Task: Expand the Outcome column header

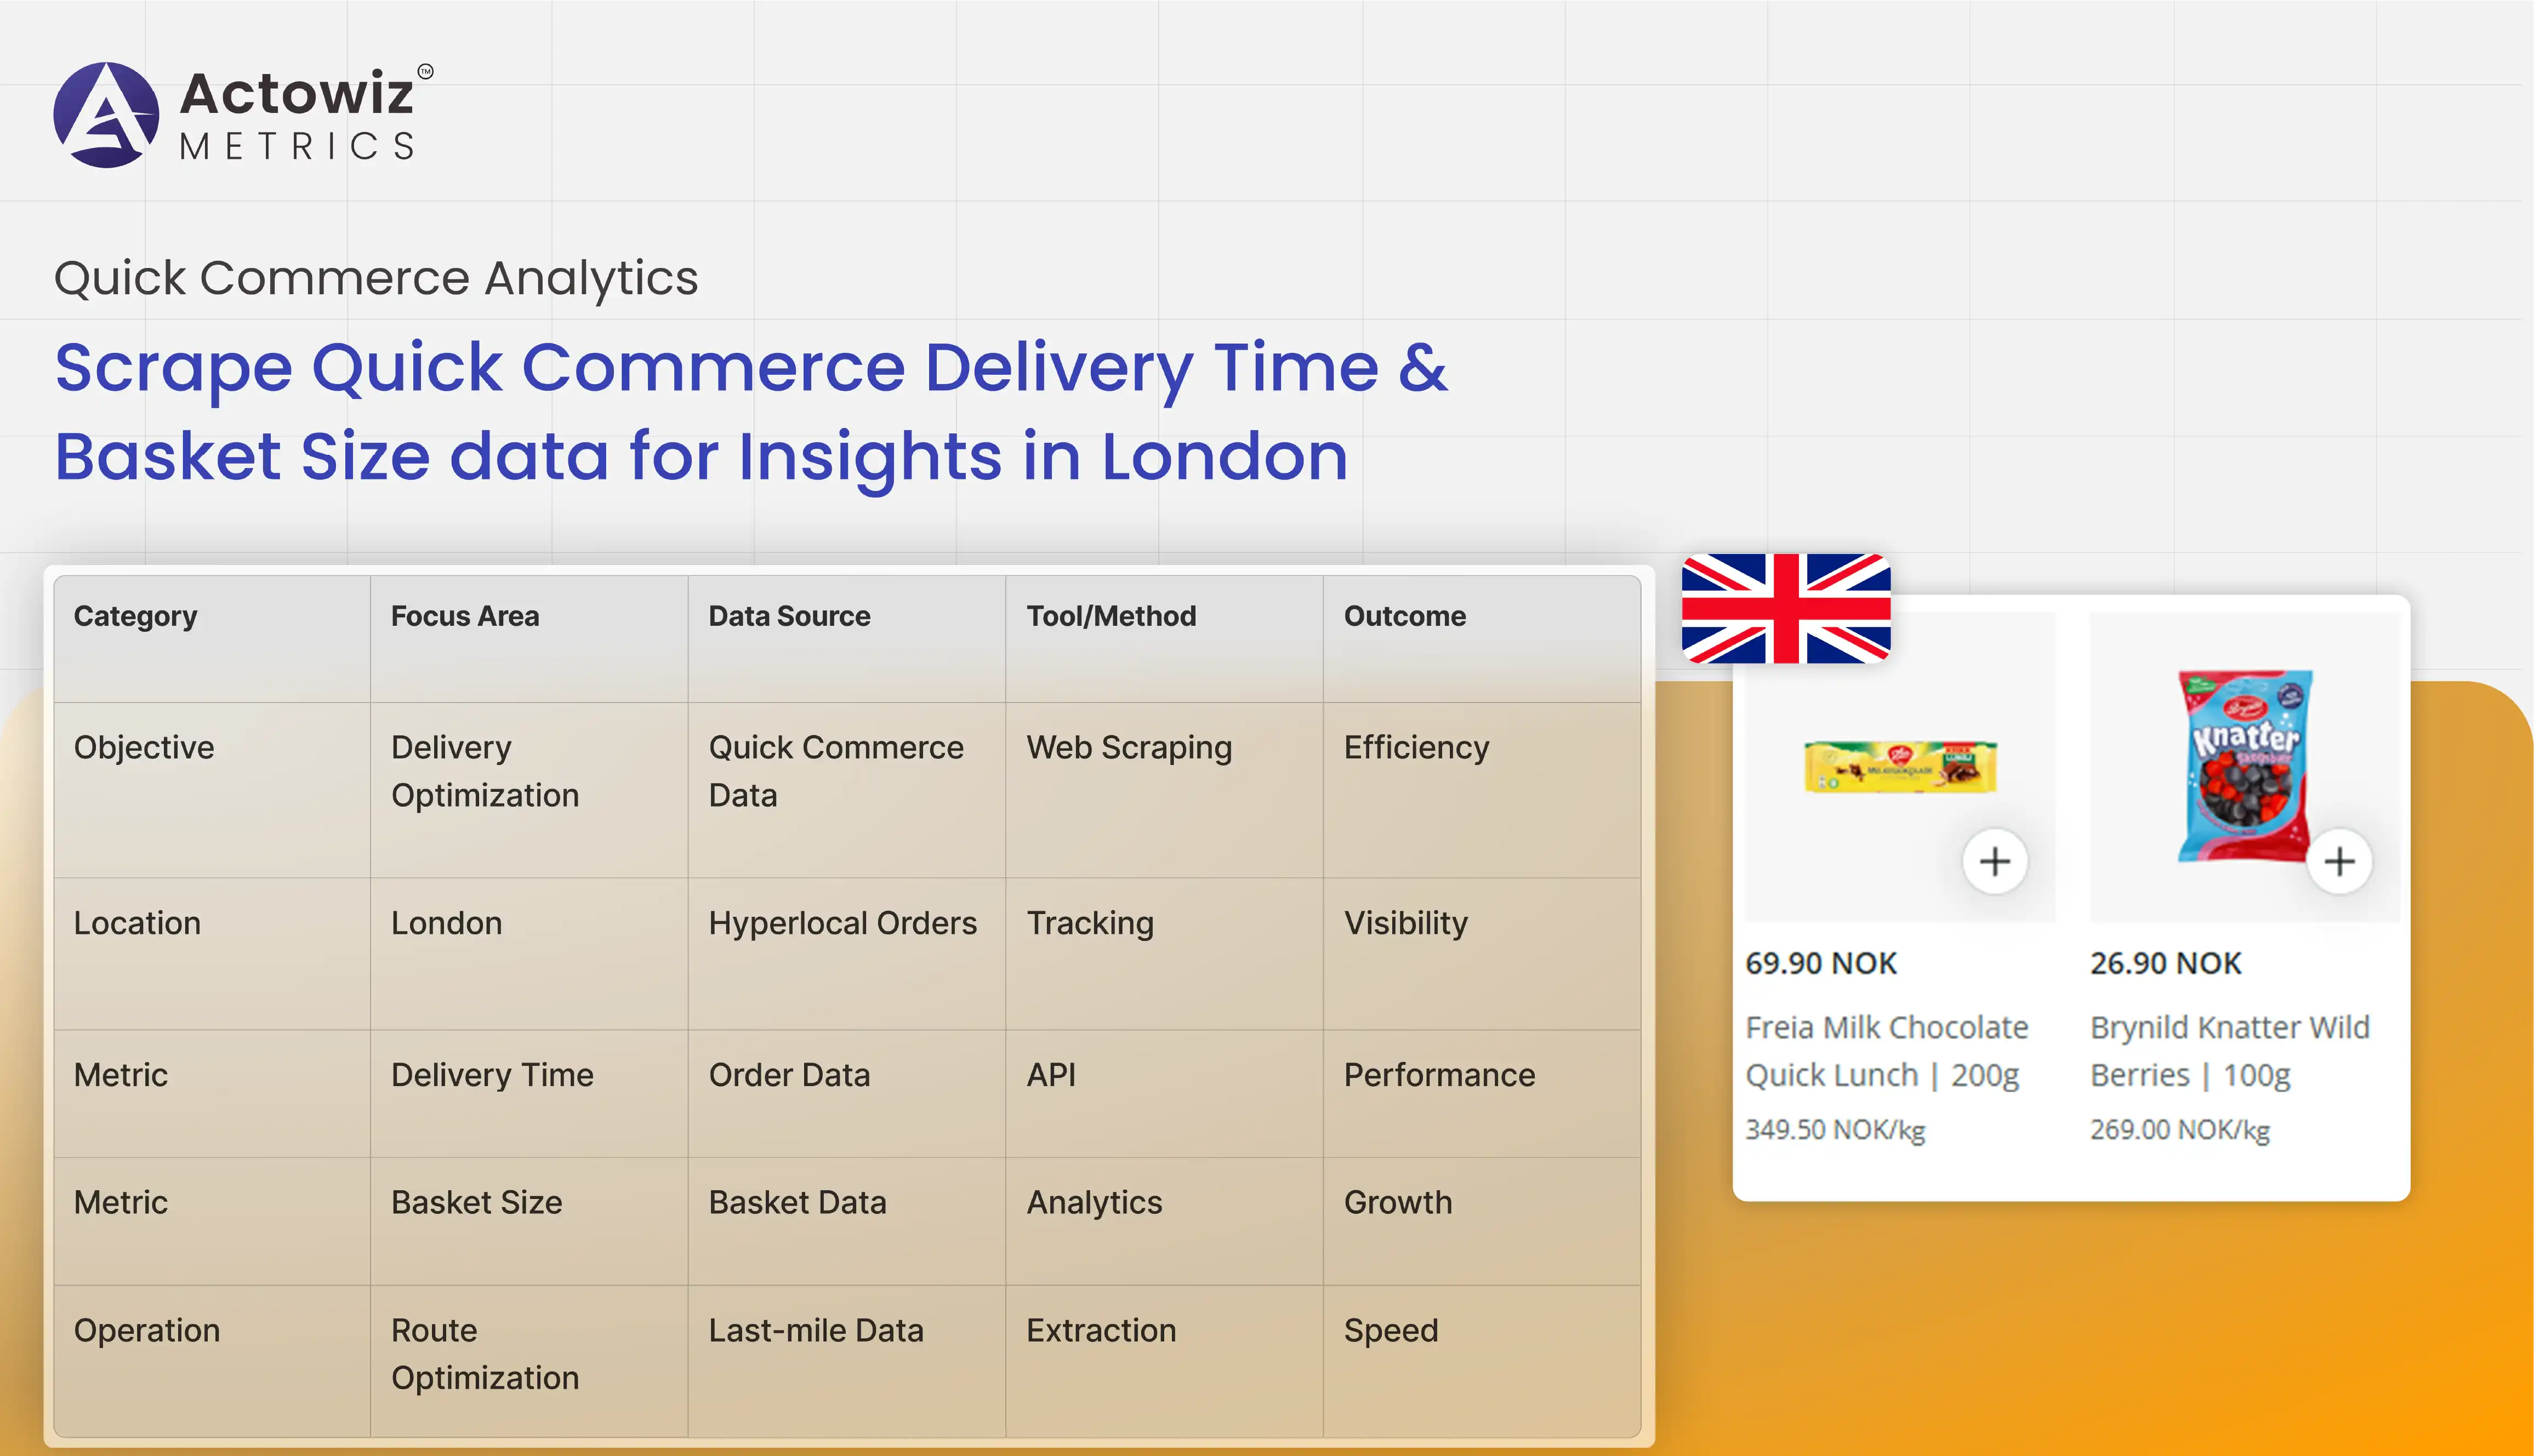Action: (x=1404, y=616)
